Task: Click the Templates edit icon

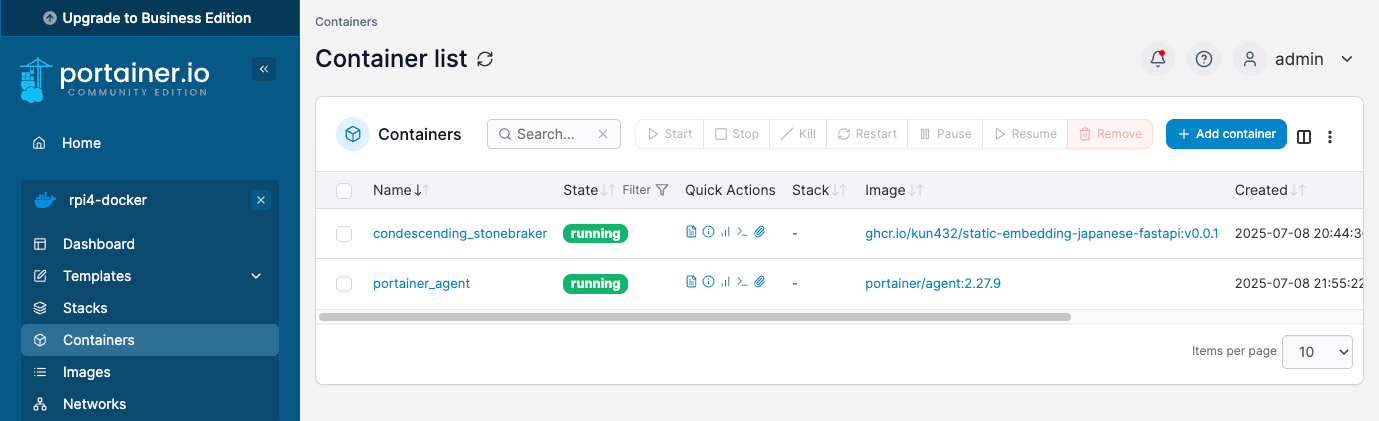Action: coord(40,276)
